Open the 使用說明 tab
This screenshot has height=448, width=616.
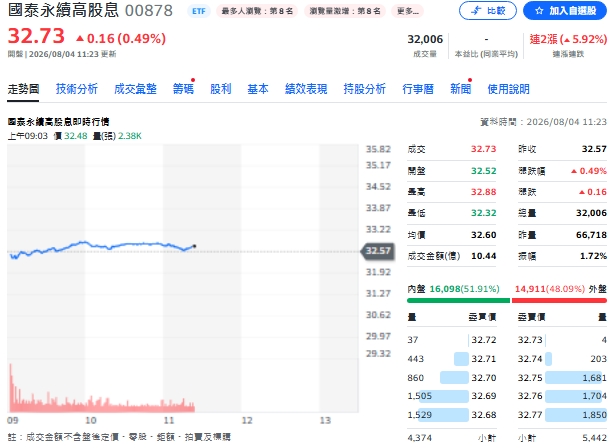[508, 89]
